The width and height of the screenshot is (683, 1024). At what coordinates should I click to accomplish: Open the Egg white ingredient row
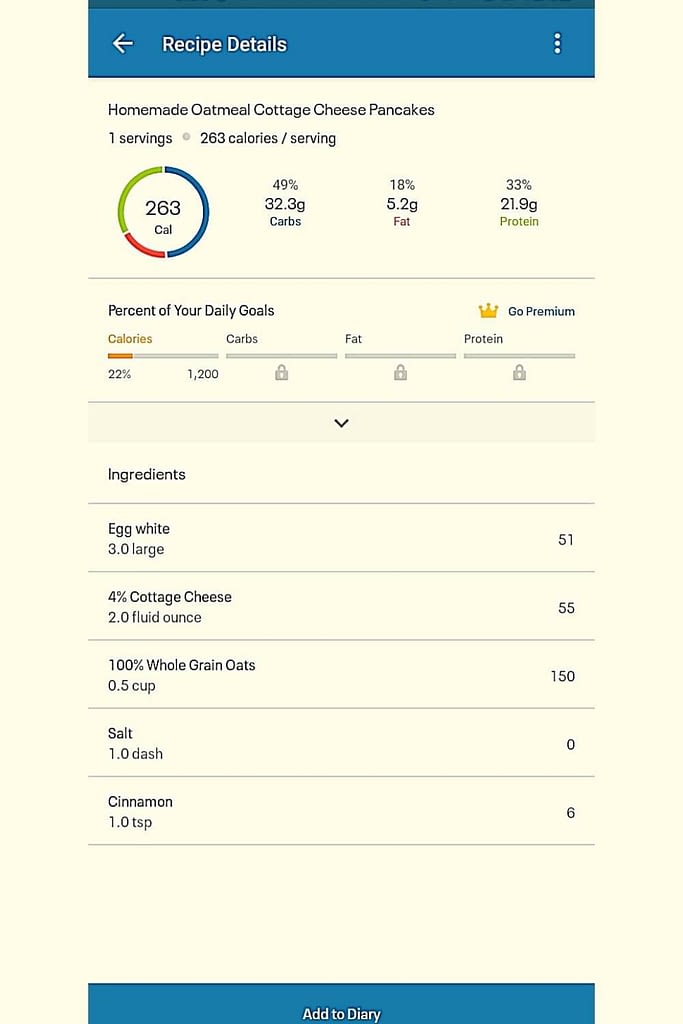[342, 538]
